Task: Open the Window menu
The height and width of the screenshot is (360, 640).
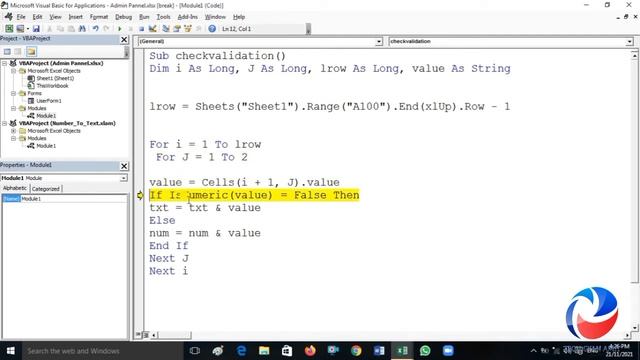Action: (215, 17)
